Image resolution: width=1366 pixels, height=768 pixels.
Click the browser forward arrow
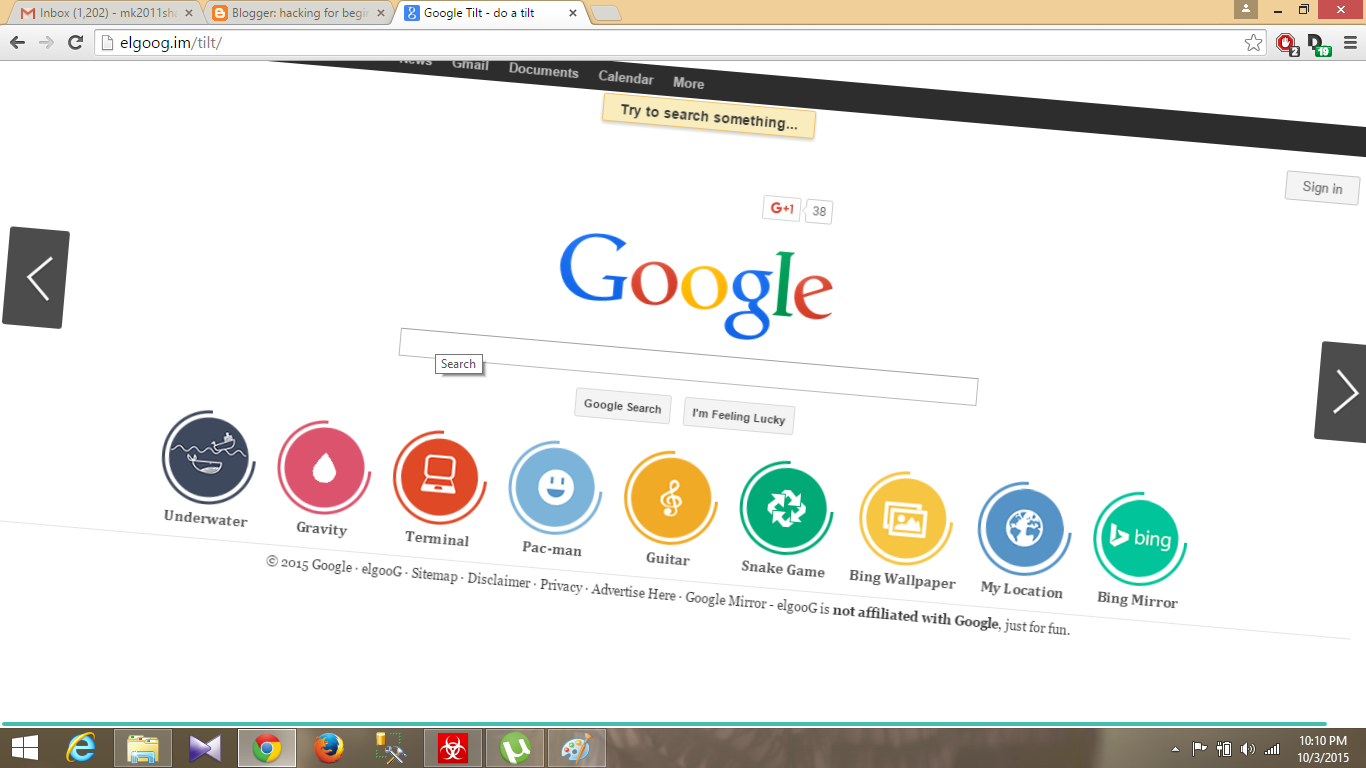click(46, 42)
